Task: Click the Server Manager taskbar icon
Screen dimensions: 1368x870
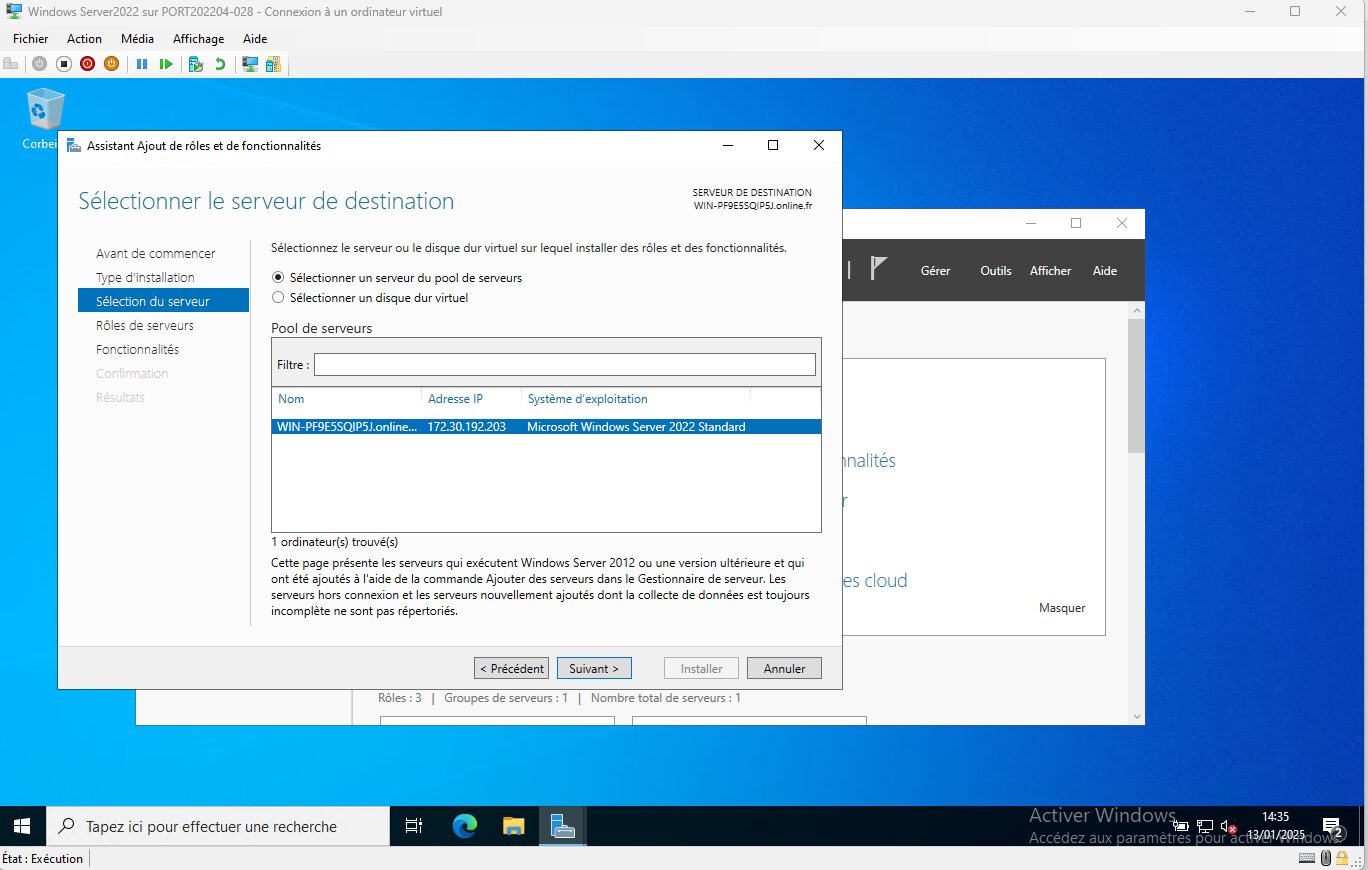Action: [562, 826]
